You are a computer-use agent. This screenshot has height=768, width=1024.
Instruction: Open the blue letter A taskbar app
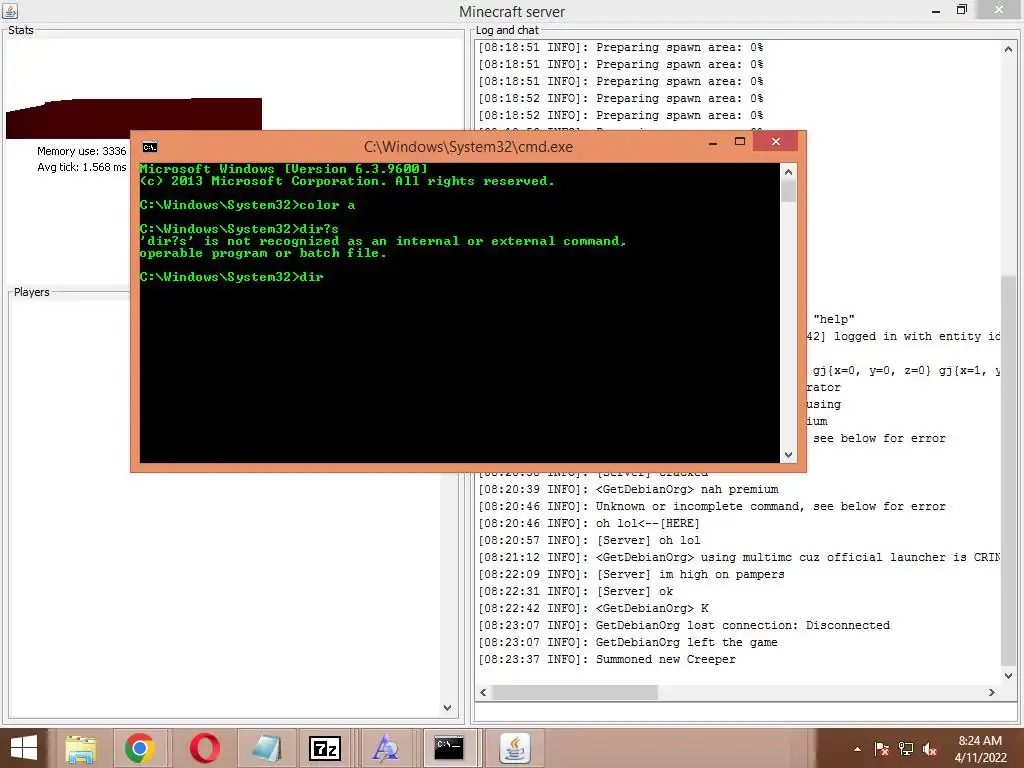pos(385,748)
